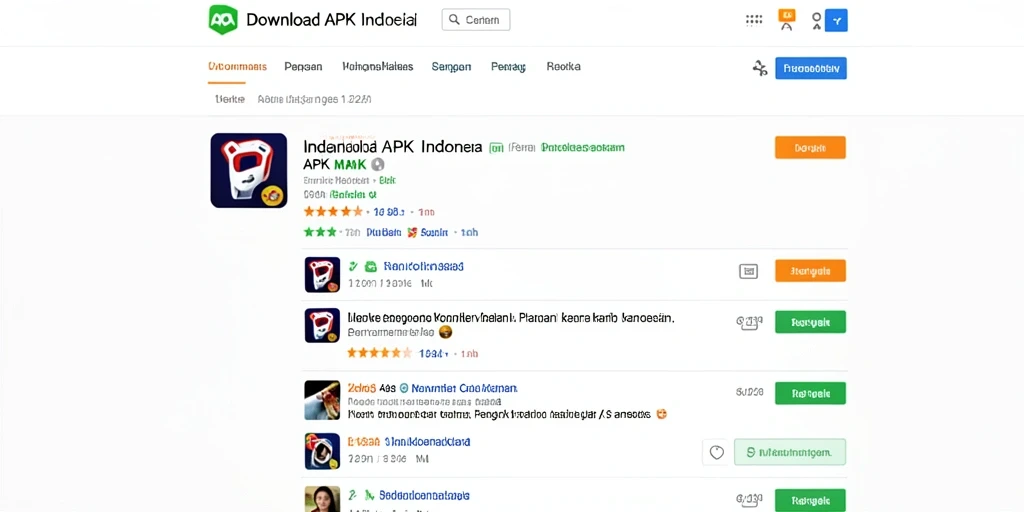
Task: Open the photo thumbnail in "Zelros" row
Action: 322,400
